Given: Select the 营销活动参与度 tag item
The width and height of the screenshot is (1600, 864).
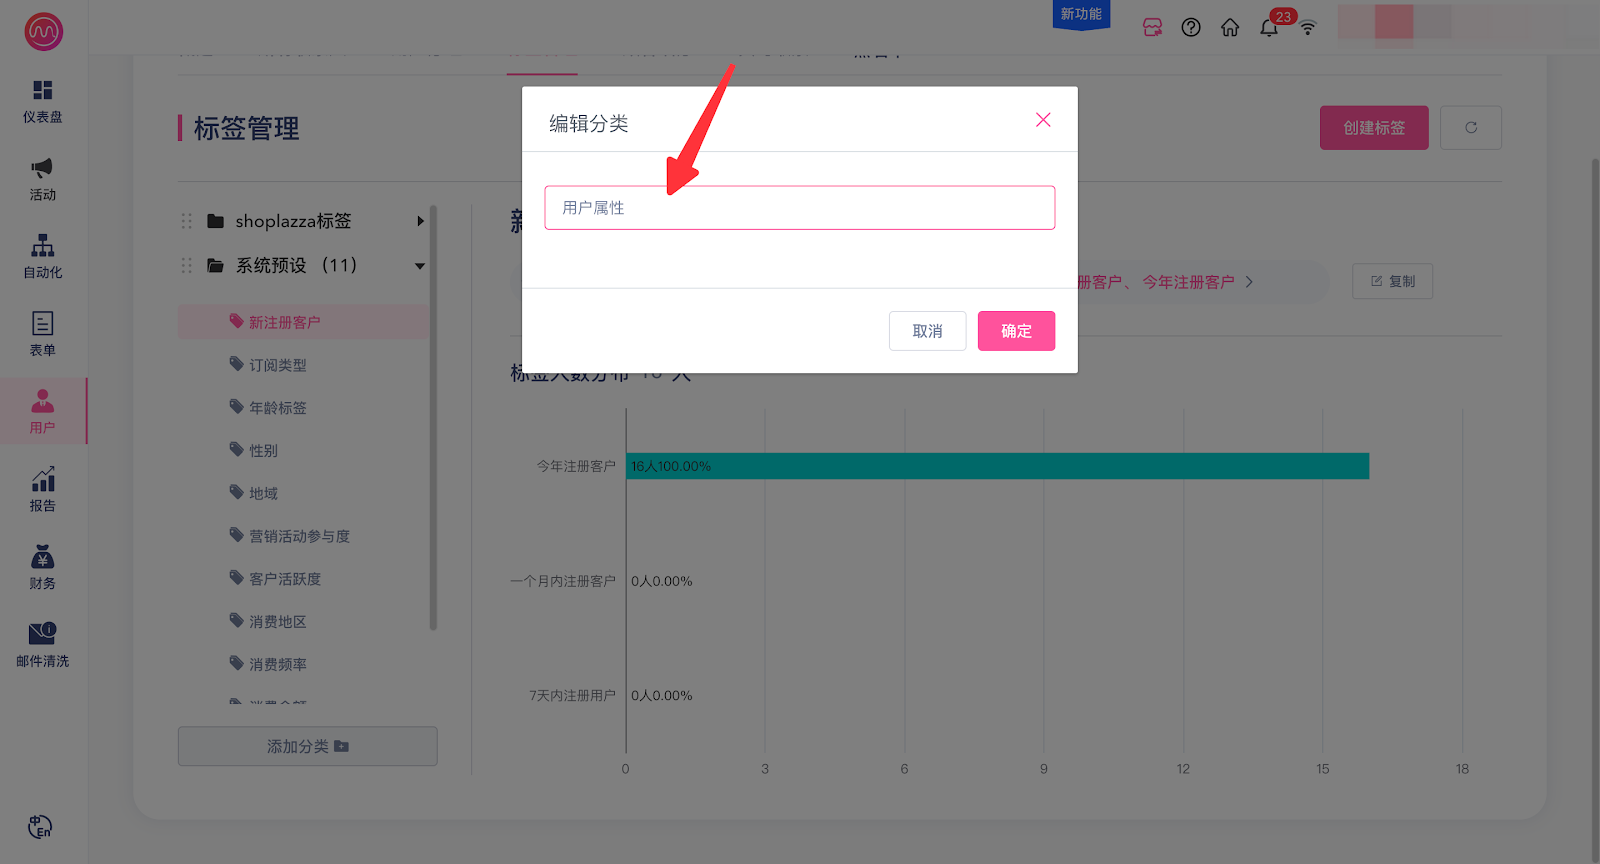Looking at the screenshot, I should (299, 536).
